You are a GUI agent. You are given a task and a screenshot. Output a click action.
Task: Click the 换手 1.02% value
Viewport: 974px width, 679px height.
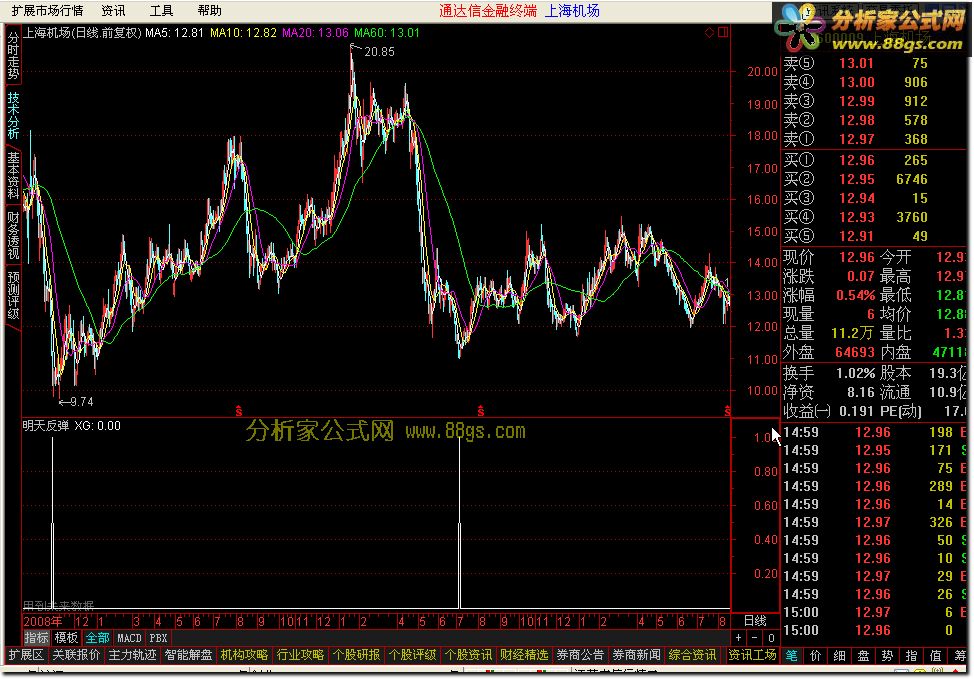(855, 373)
